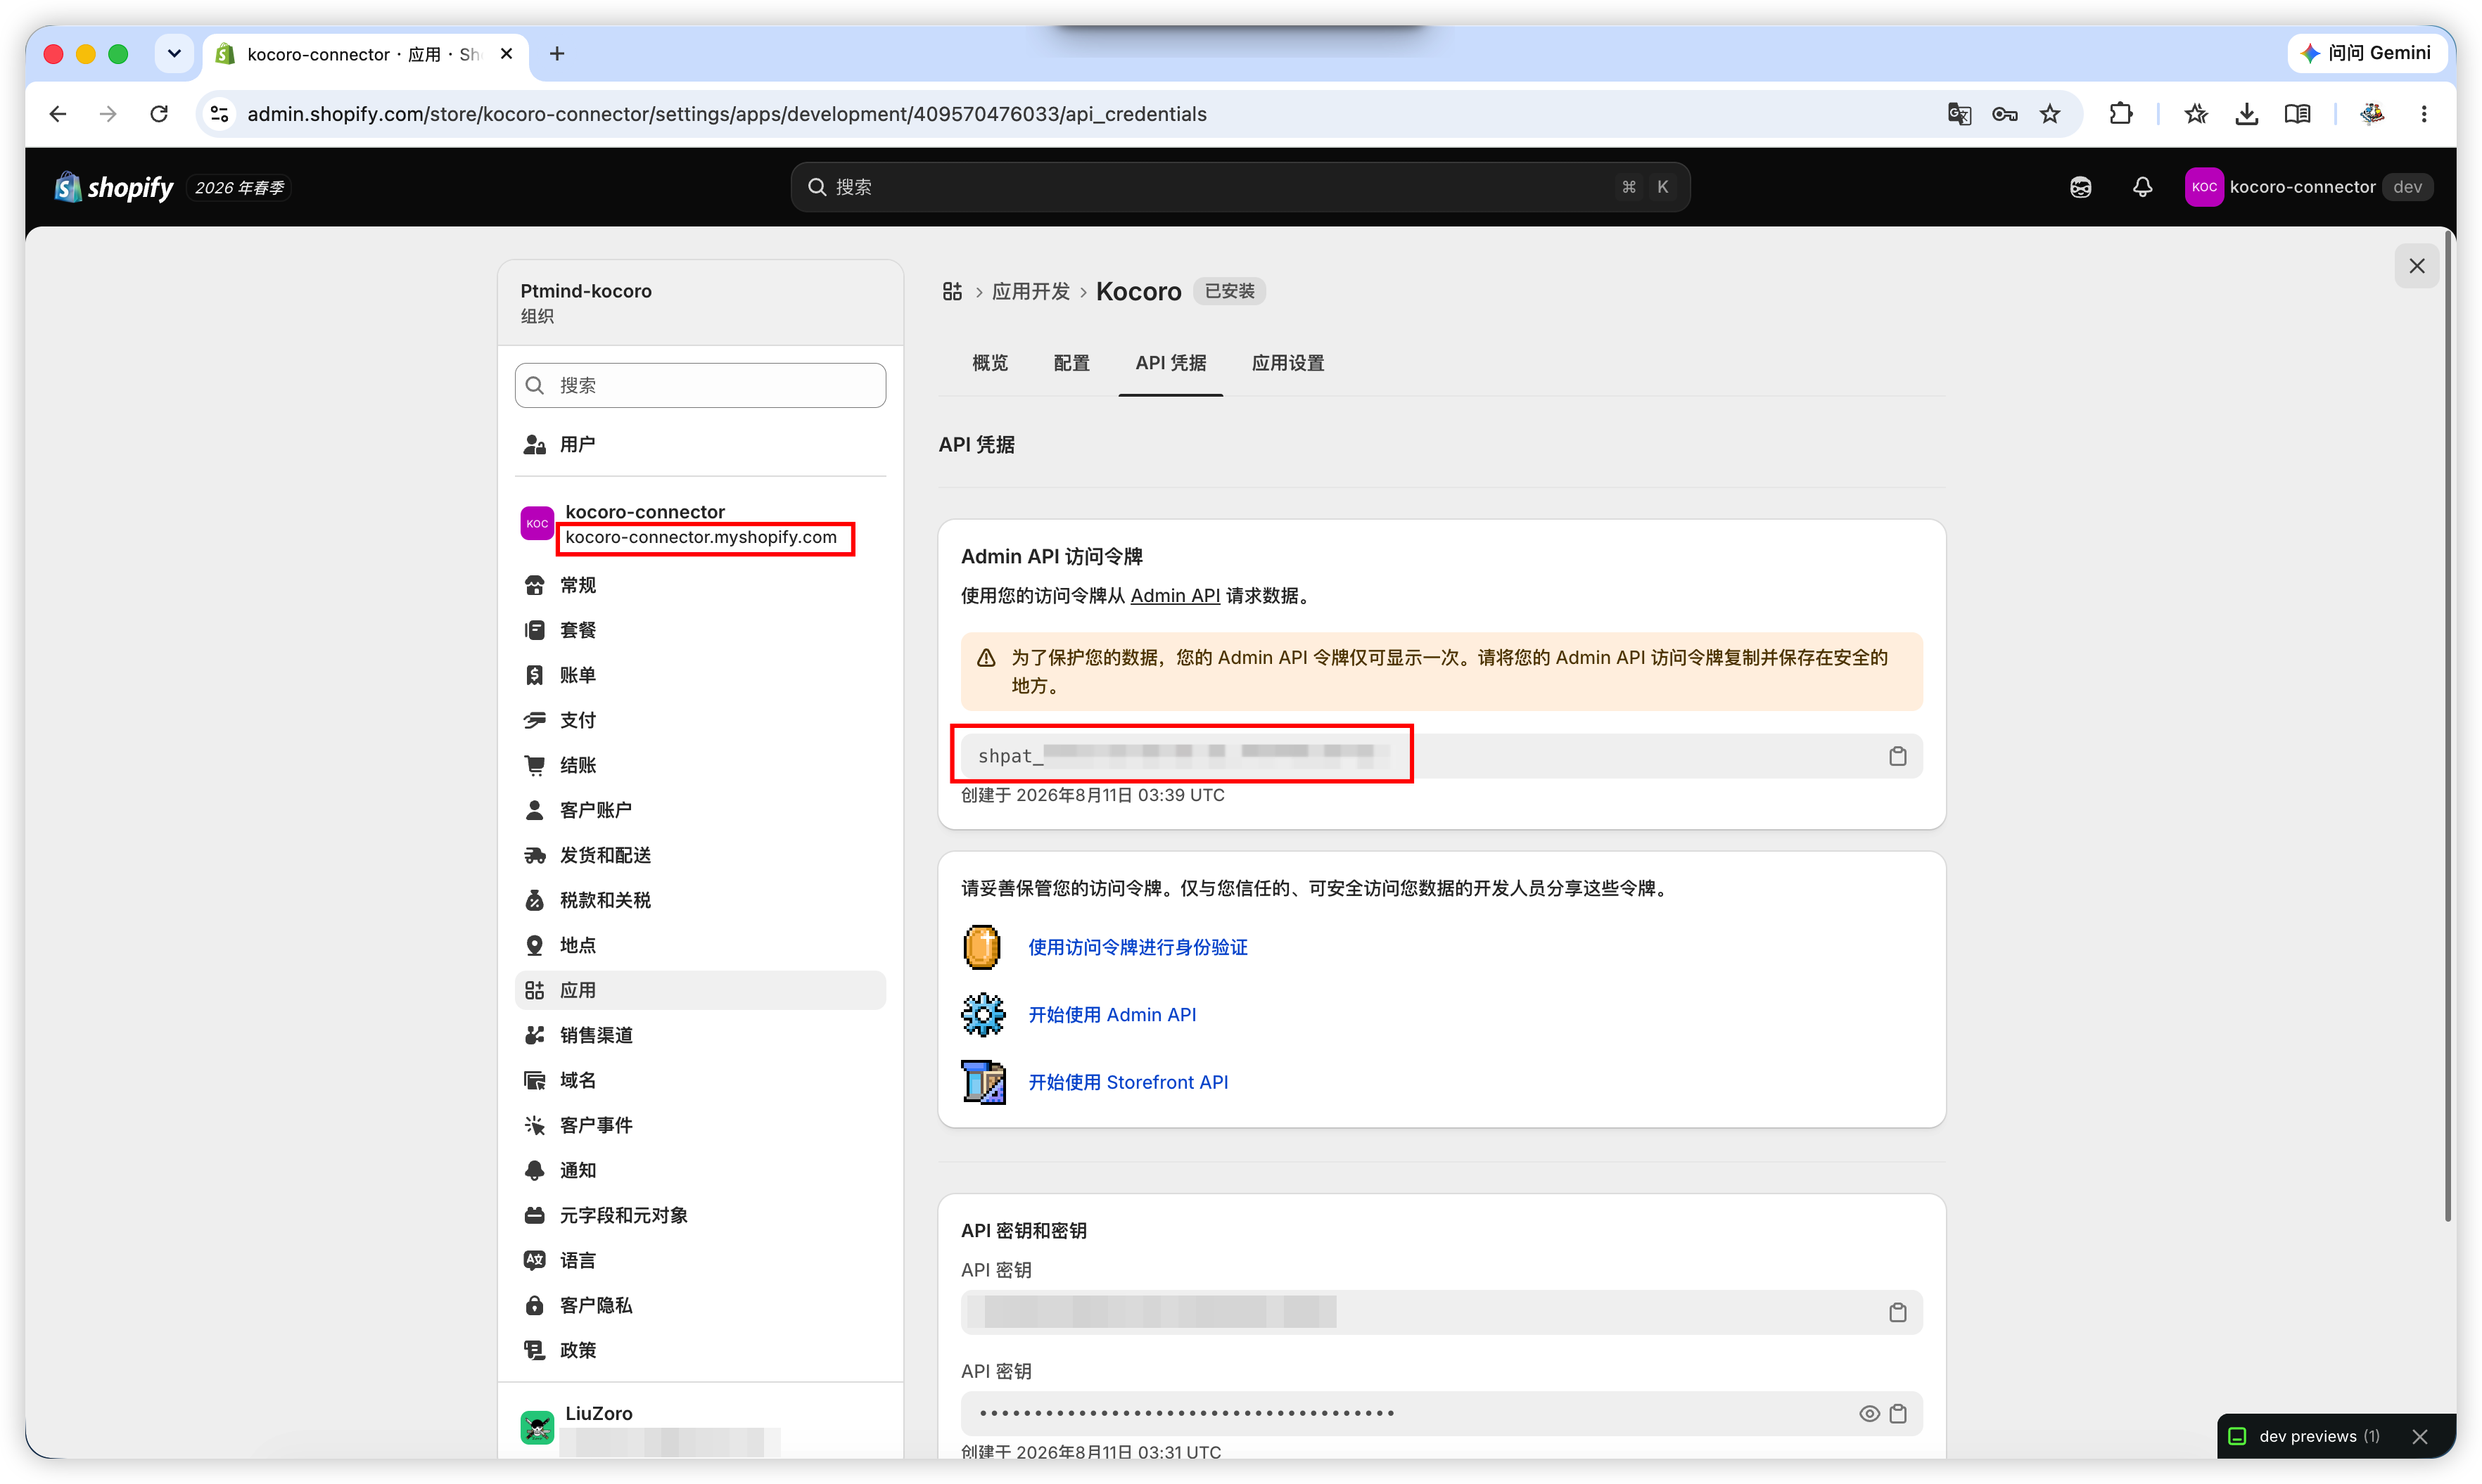The image size is (2482, 1484).
Task: Open 支付 settings
Action: pos(700,720)
